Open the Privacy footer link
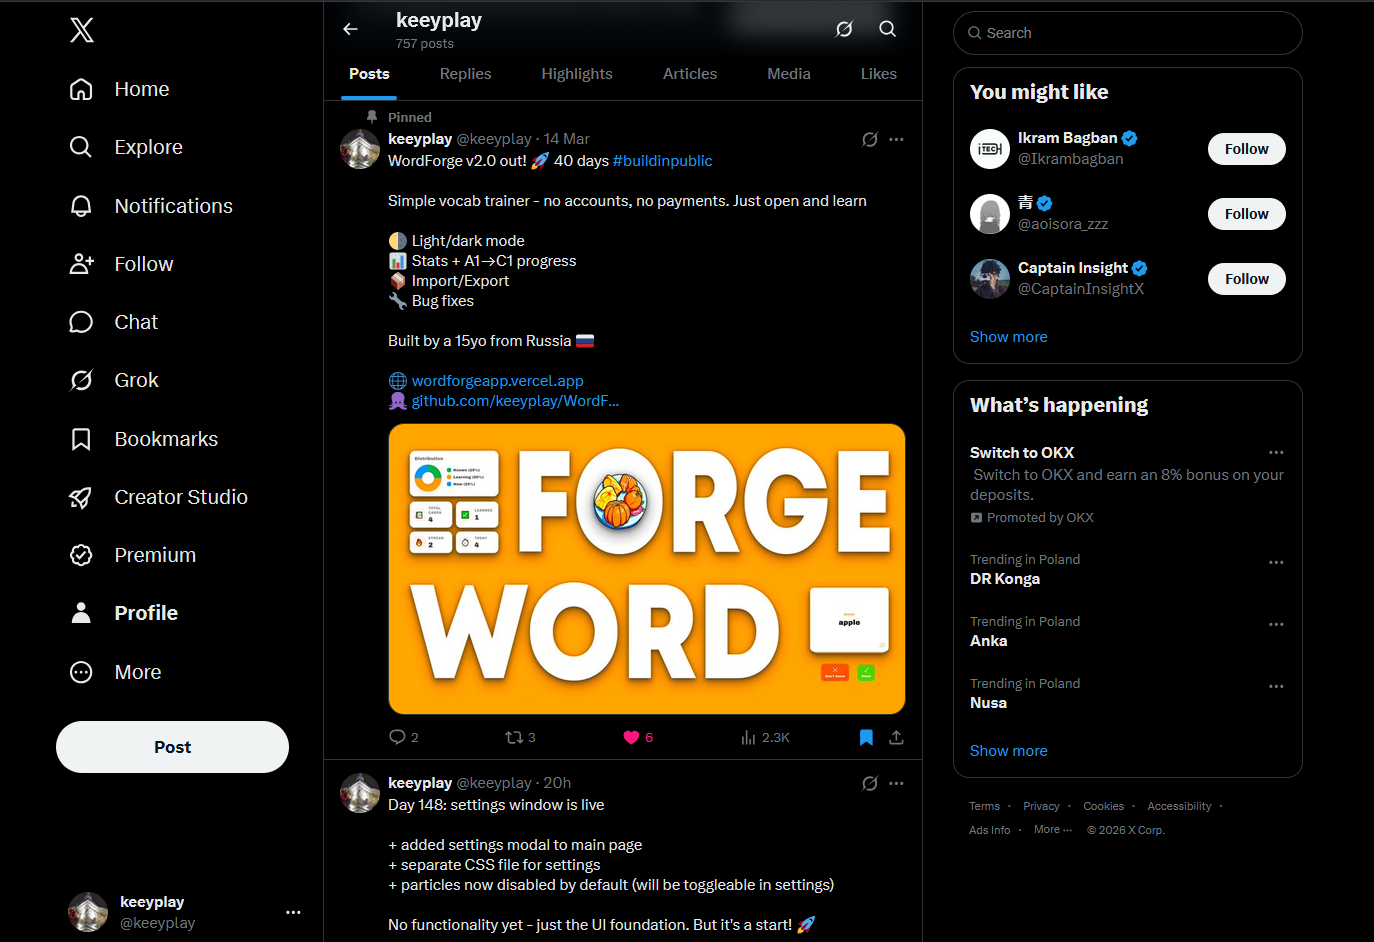 (x=1041, y=806)
